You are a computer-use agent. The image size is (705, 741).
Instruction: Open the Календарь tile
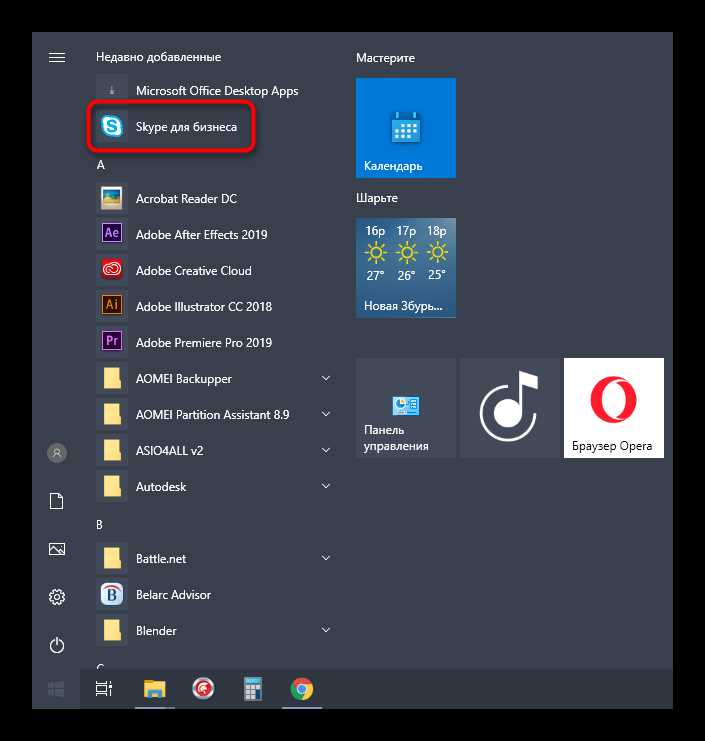click(406, 128)
